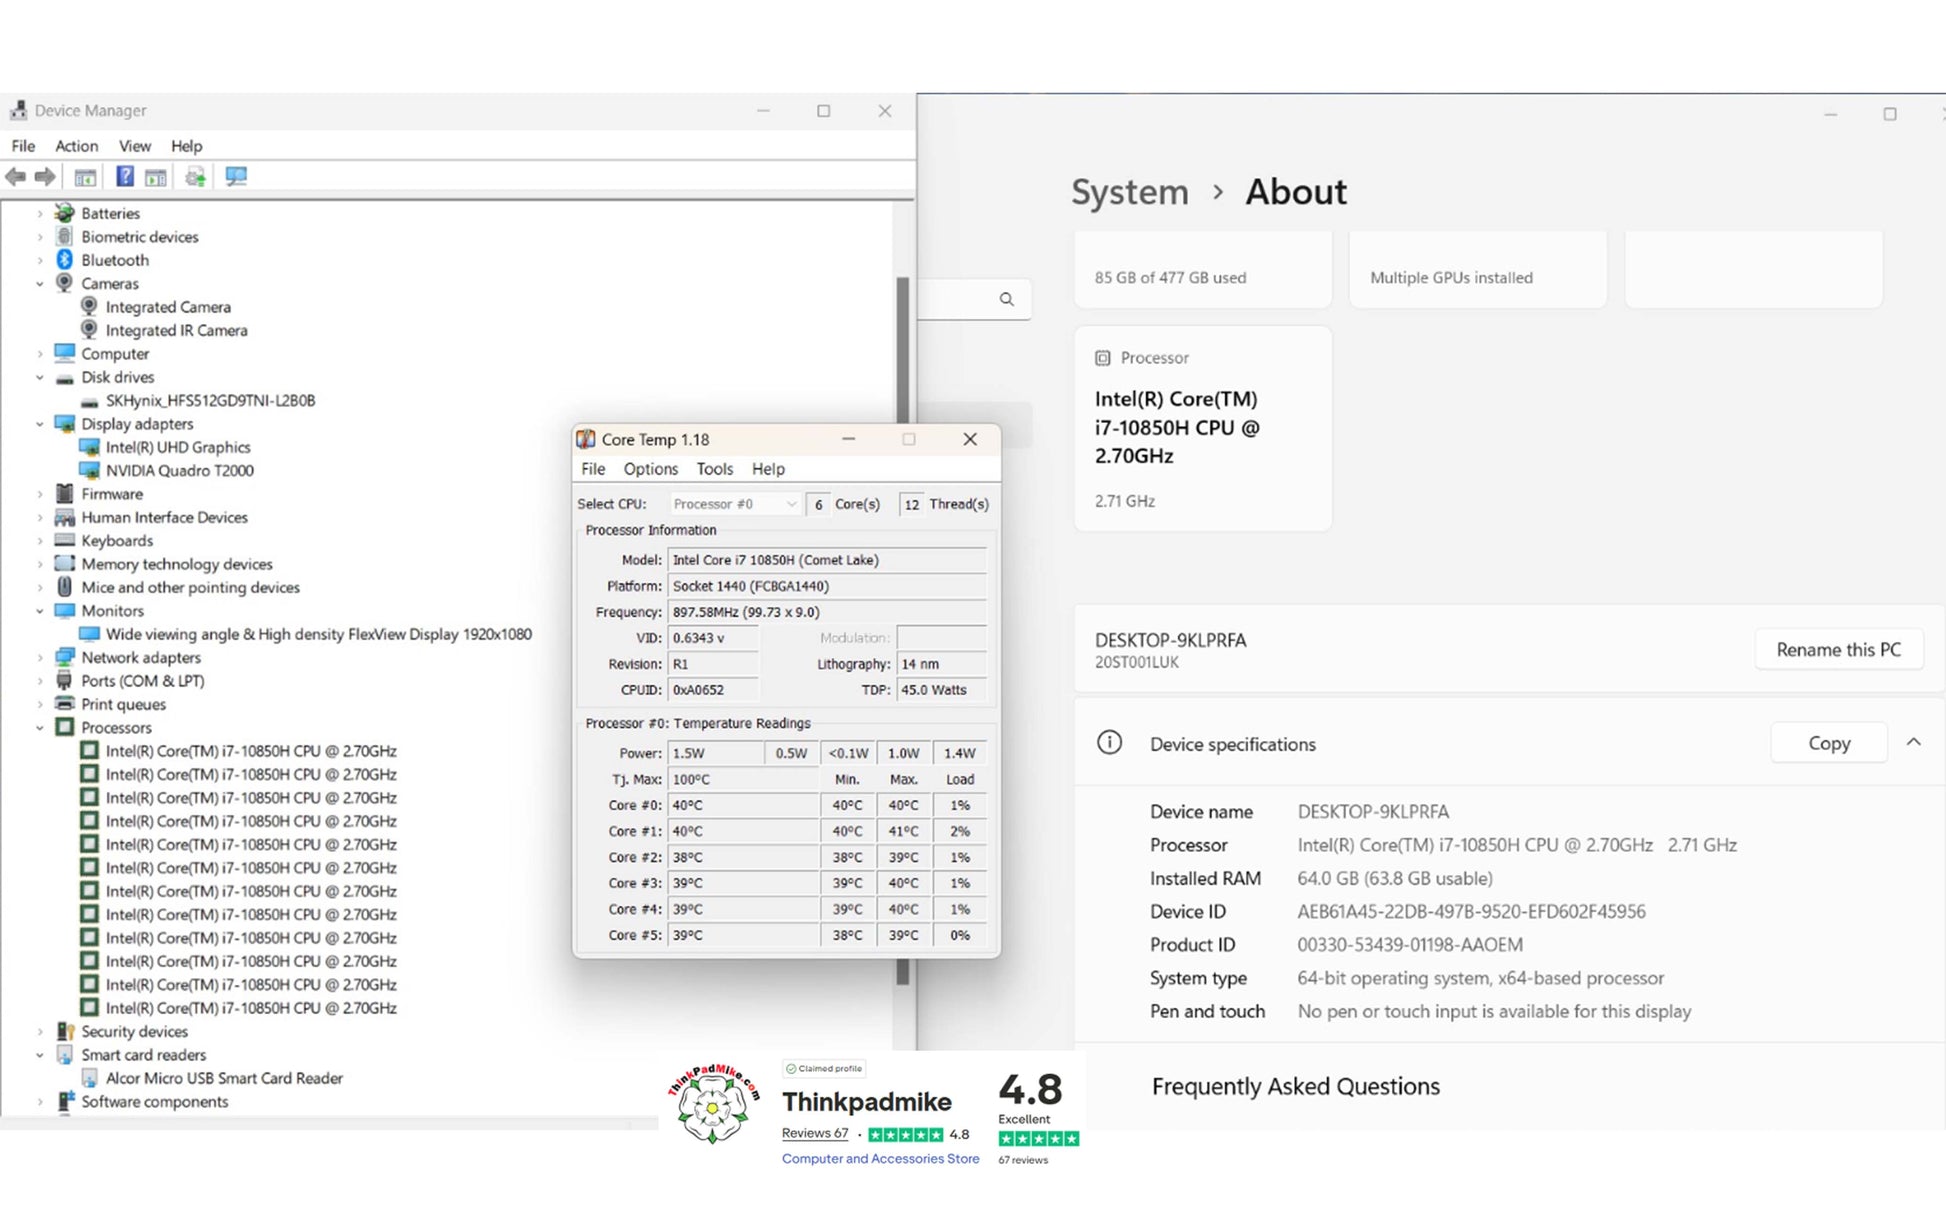1946x1223 pixels.
Task: Click the Update driver software toolbar icon
Action: 195,177
